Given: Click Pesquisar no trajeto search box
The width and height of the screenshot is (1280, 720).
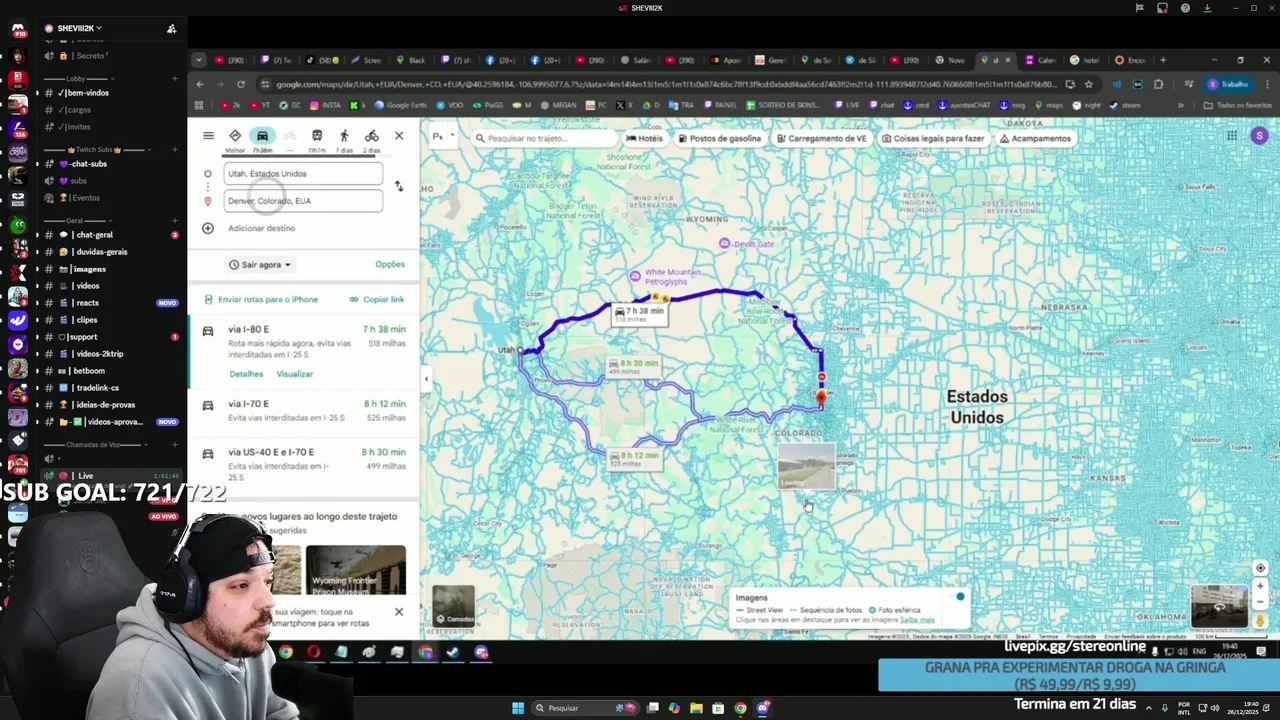Looking at the screenshot, I should pyautogui.click(x=545, y=138).
